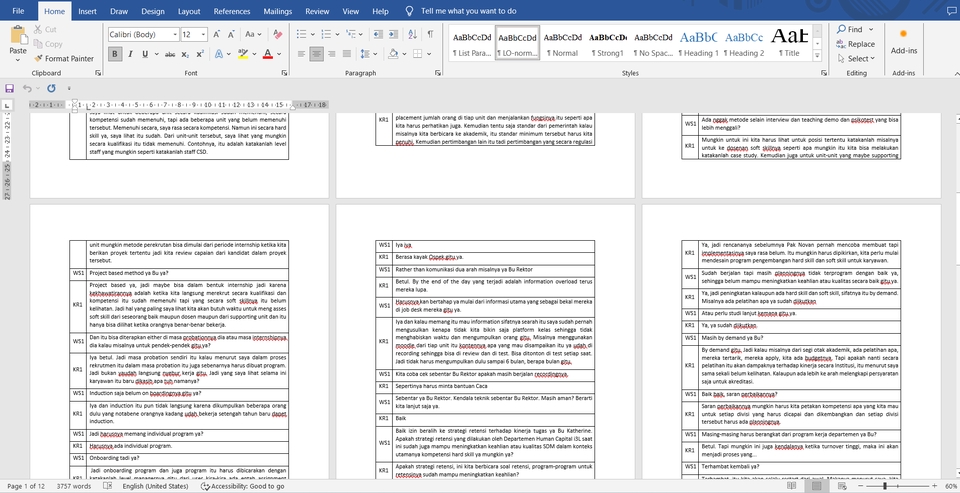Apply the No Spacing style
Screen dimensions: 960x493
(x=653, y=43)
